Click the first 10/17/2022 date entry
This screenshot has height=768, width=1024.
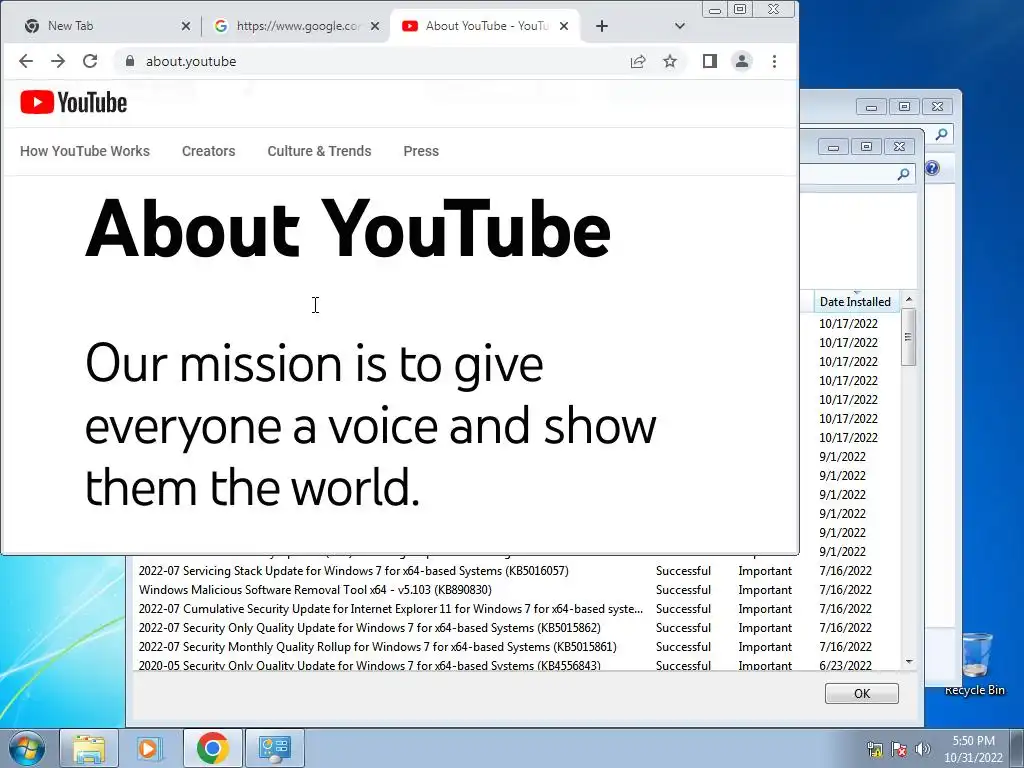(848, 324)
